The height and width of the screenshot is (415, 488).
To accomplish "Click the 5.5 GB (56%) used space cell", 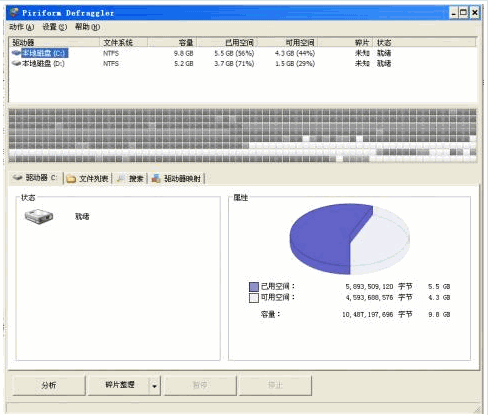I will (234, 53).
